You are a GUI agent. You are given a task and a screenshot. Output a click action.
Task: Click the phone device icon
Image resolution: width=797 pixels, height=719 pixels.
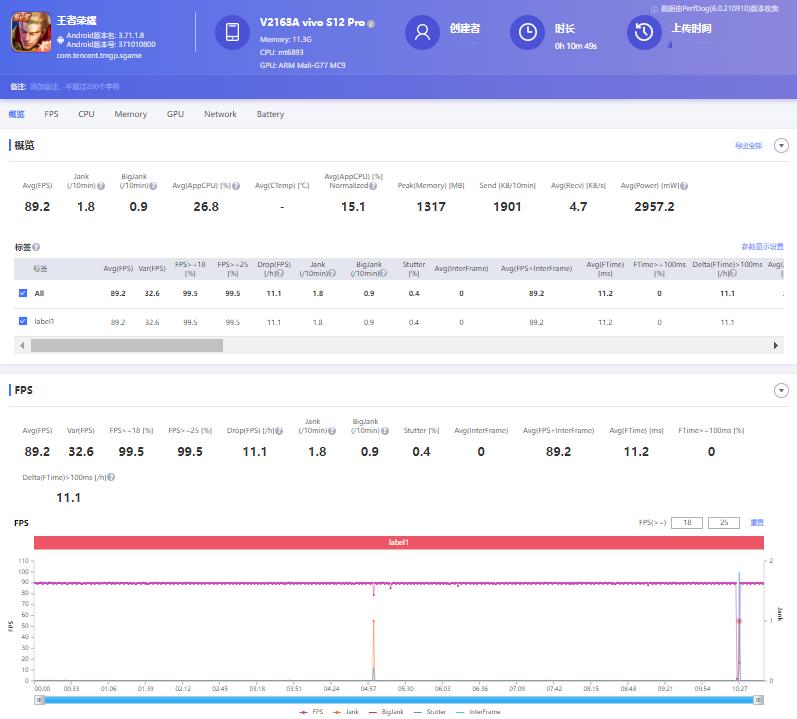coord(232,33)
